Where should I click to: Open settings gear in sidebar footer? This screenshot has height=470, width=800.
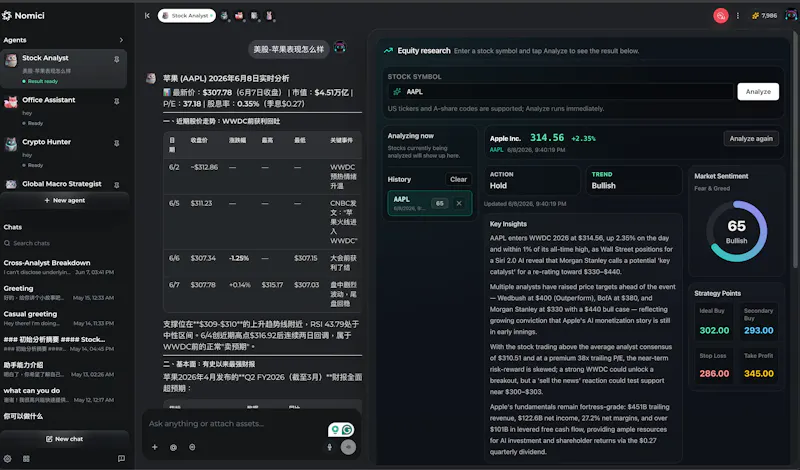tap(8, 458)
